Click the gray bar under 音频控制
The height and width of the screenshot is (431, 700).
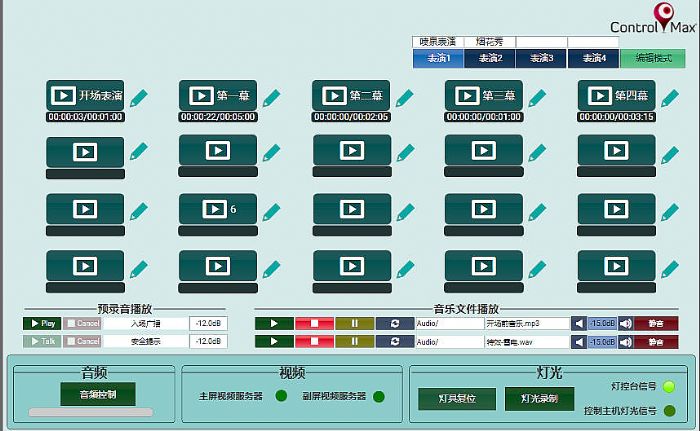coord(91,412)
